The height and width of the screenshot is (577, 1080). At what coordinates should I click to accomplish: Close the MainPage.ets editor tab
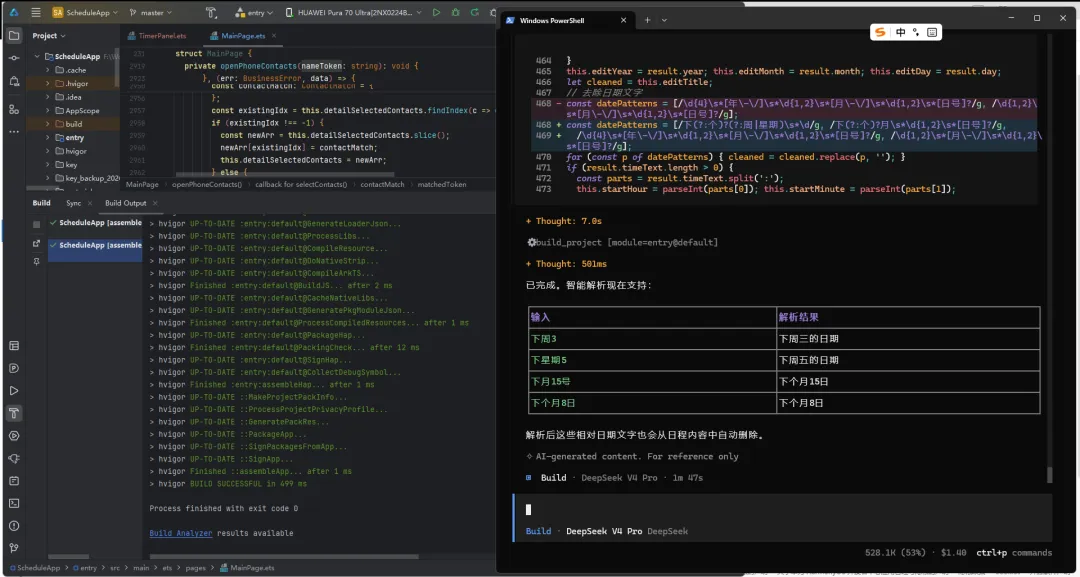273,36
